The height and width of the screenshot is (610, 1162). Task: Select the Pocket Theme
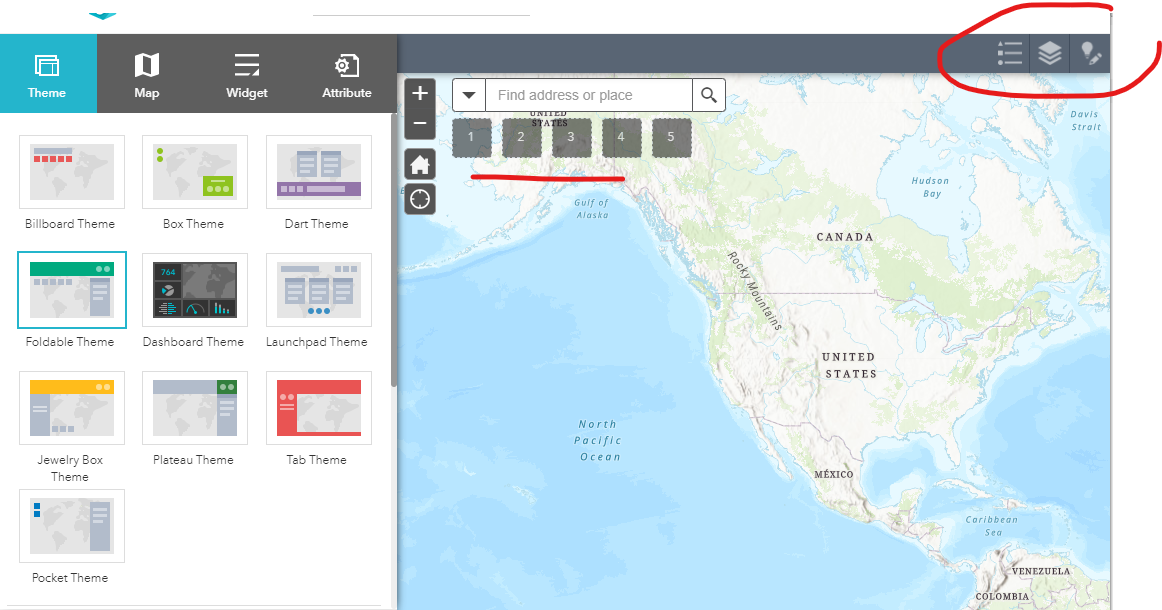(x=71, y=526)
